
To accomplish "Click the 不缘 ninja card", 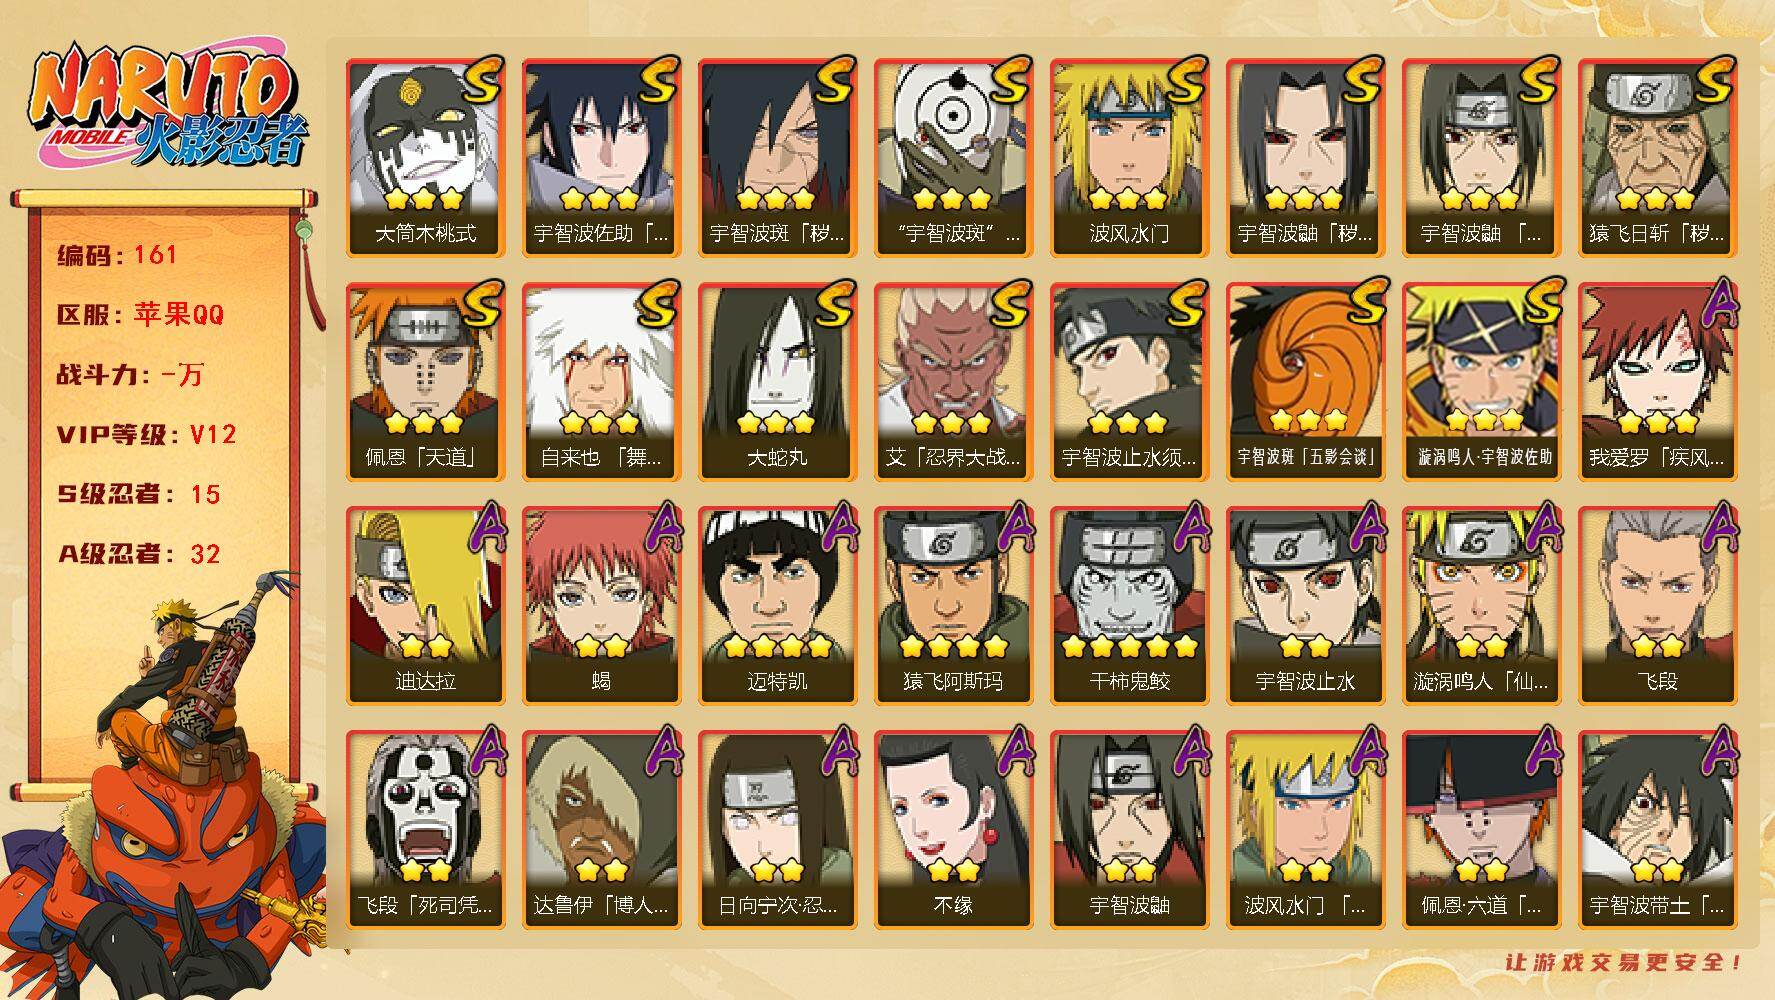I will coord(953,830).
